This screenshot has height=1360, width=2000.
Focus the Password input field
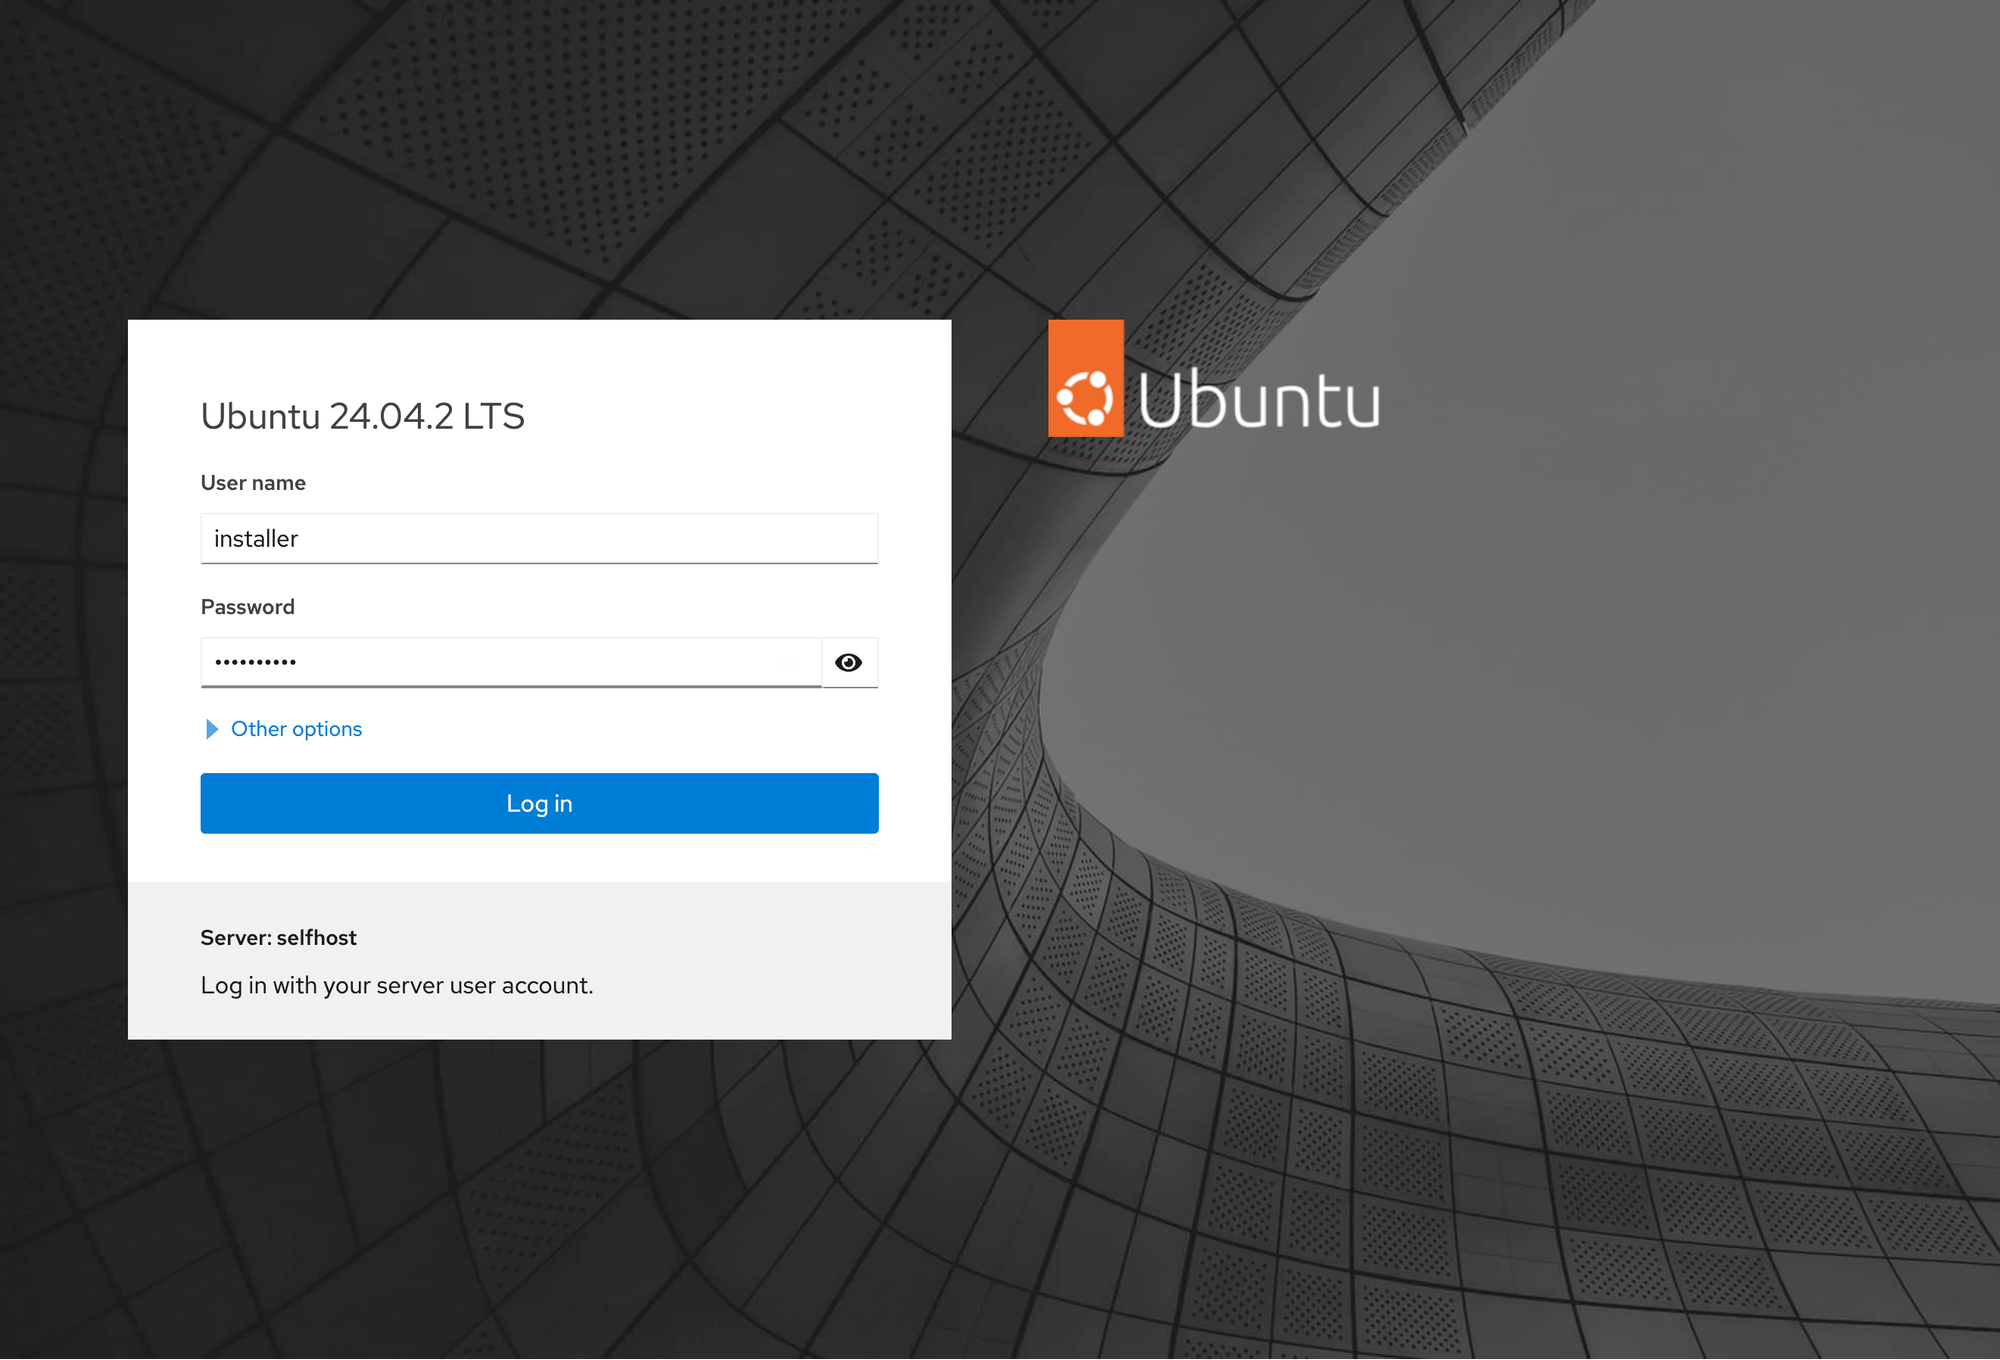point(511,663)
